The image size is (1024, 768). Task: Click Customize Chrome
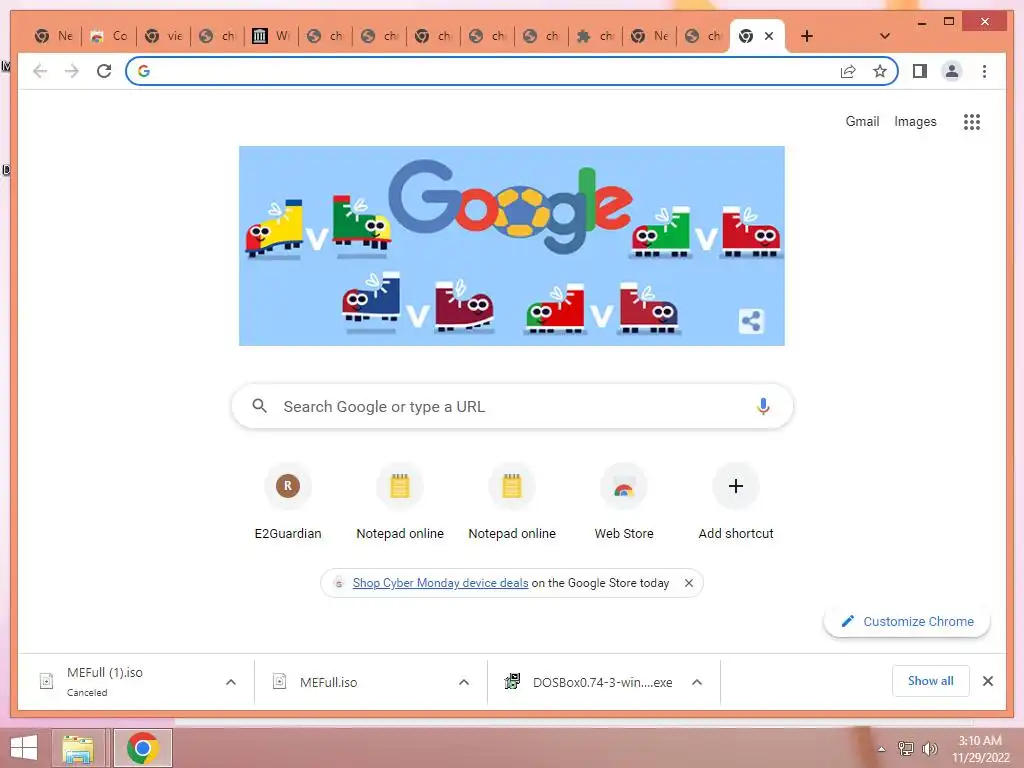point(906,621)
